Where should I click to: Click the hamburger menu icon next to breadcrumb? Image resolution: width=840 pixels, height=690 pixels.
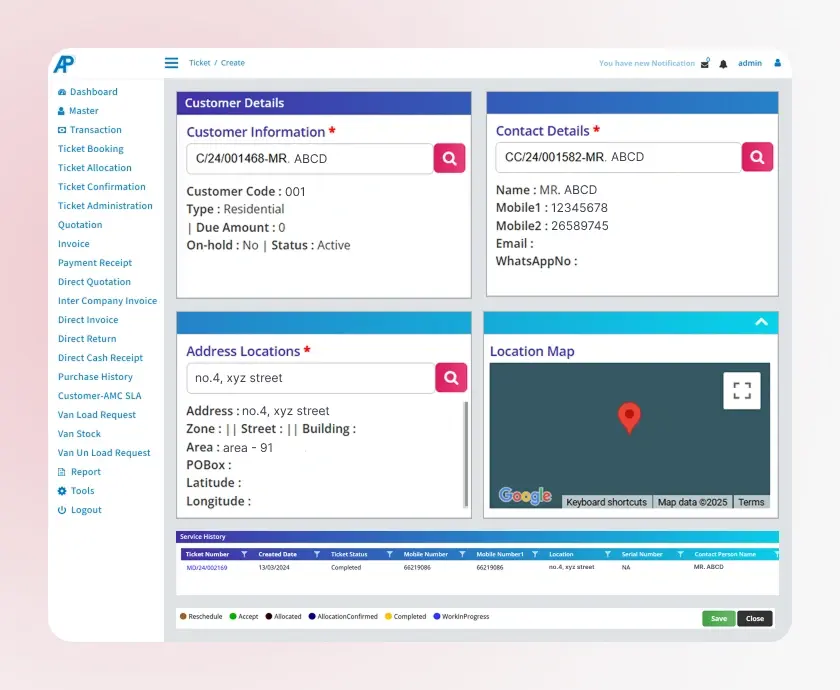click(170, 62)
